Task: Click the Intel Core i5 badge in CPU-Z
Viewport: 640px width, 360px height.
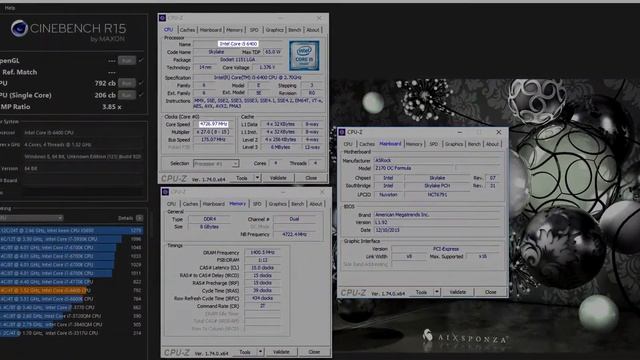Action: pos(304,55)
